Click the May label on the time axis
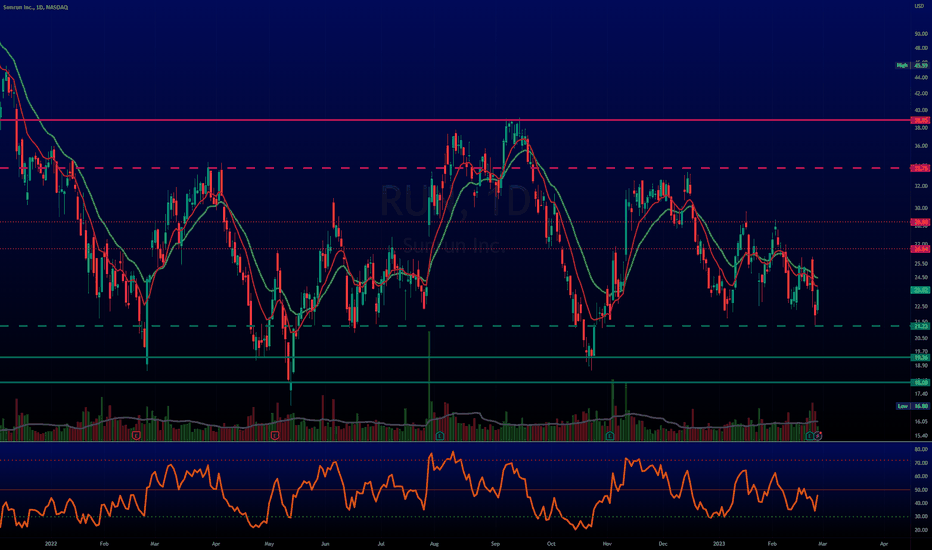 click(269, 543)
